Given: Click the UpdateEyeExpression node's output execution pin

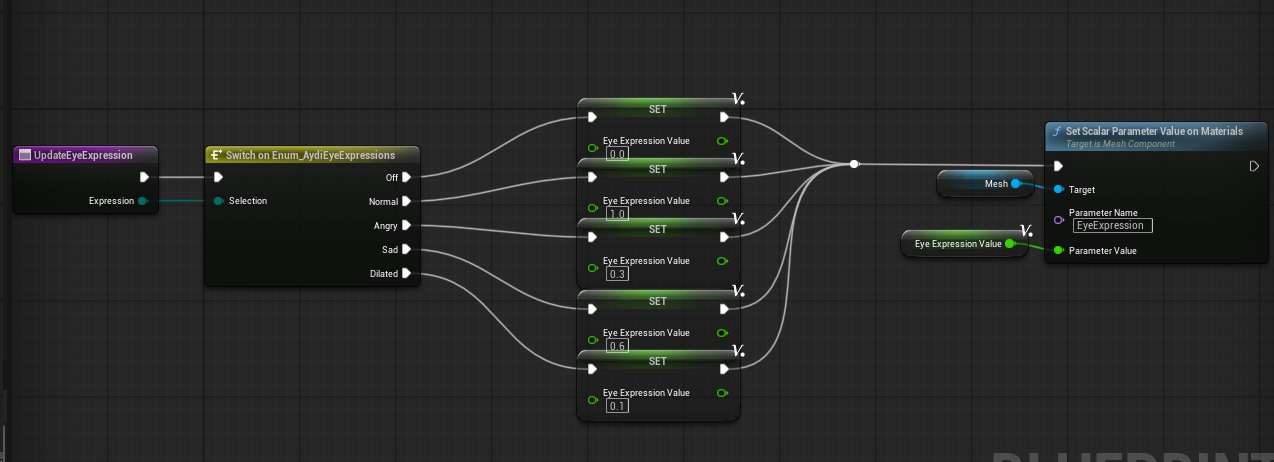Looking at the screenshot, I should pyautogui.click(x=145, y=177).
